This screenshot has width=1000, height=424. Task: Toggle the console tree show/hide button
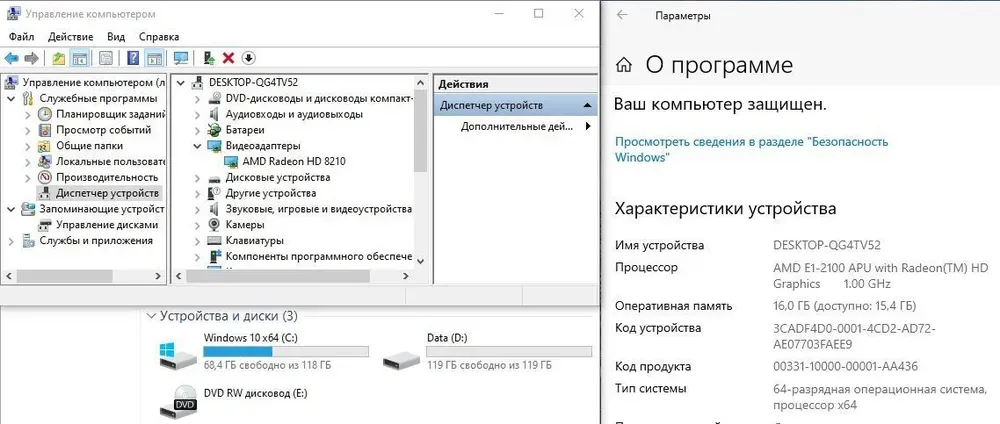click(80, 58)
